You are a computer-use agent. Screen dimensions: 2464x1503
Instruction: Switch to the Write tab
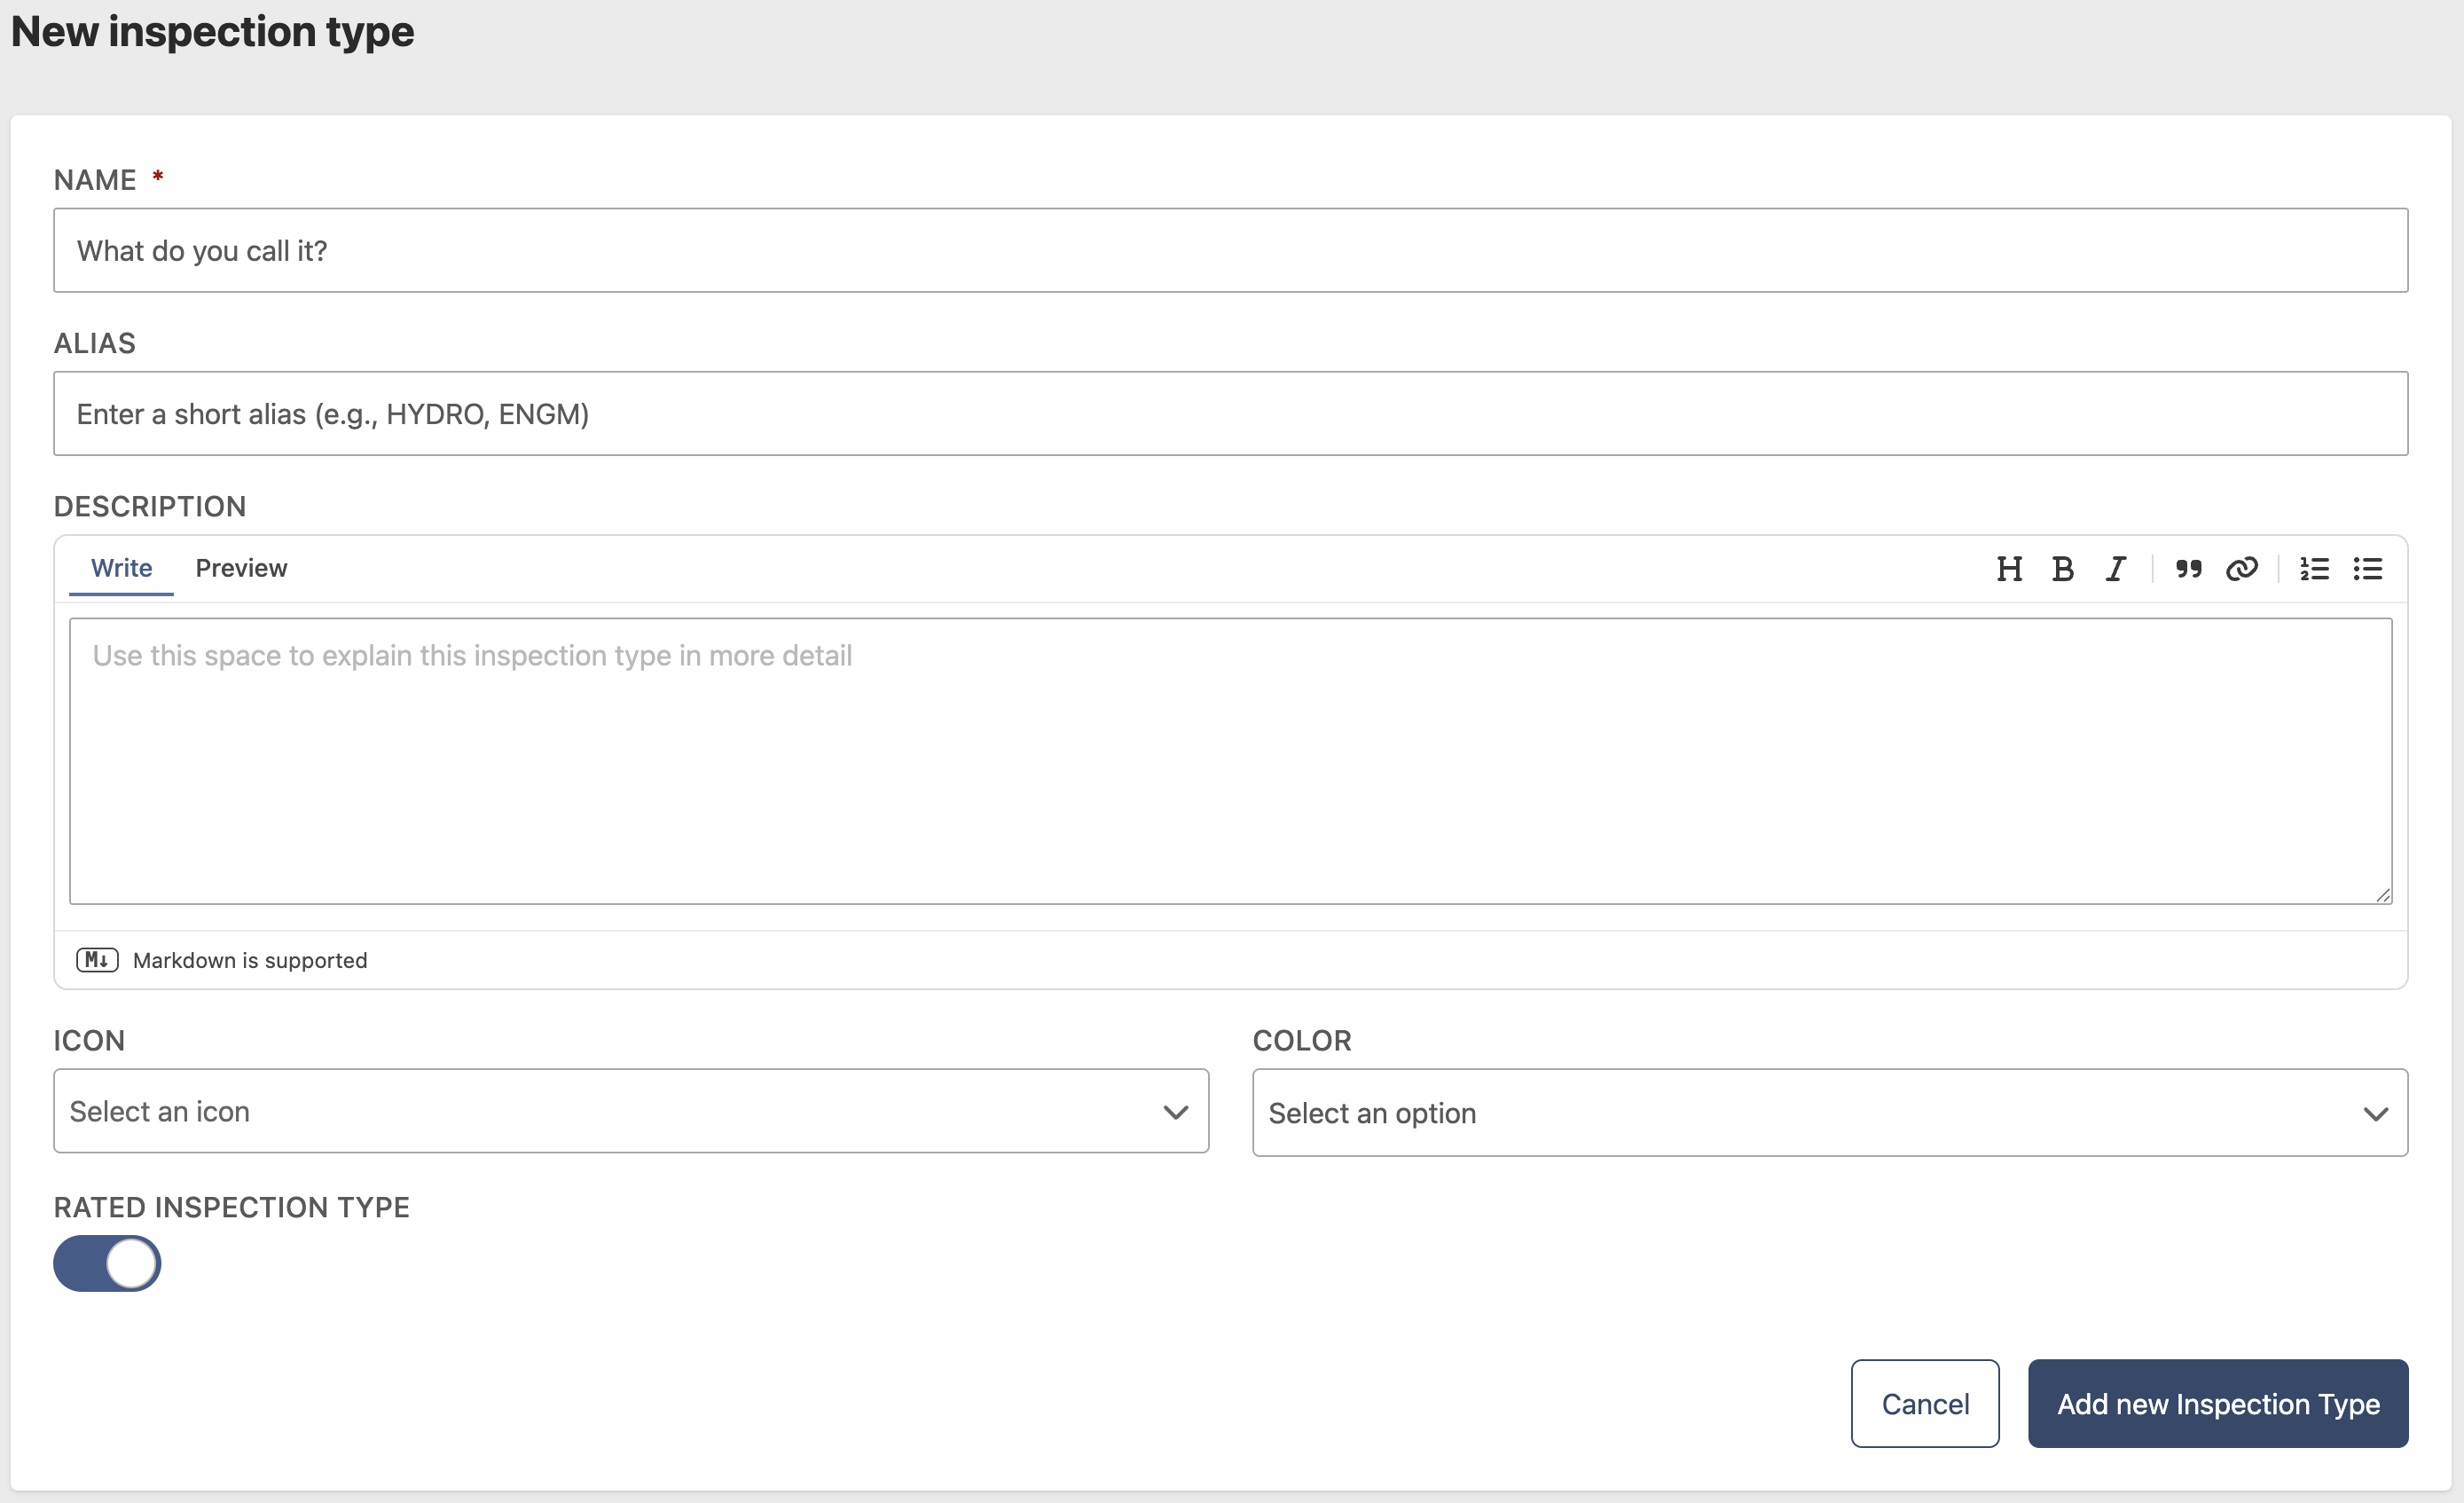(x=121, y=568)
